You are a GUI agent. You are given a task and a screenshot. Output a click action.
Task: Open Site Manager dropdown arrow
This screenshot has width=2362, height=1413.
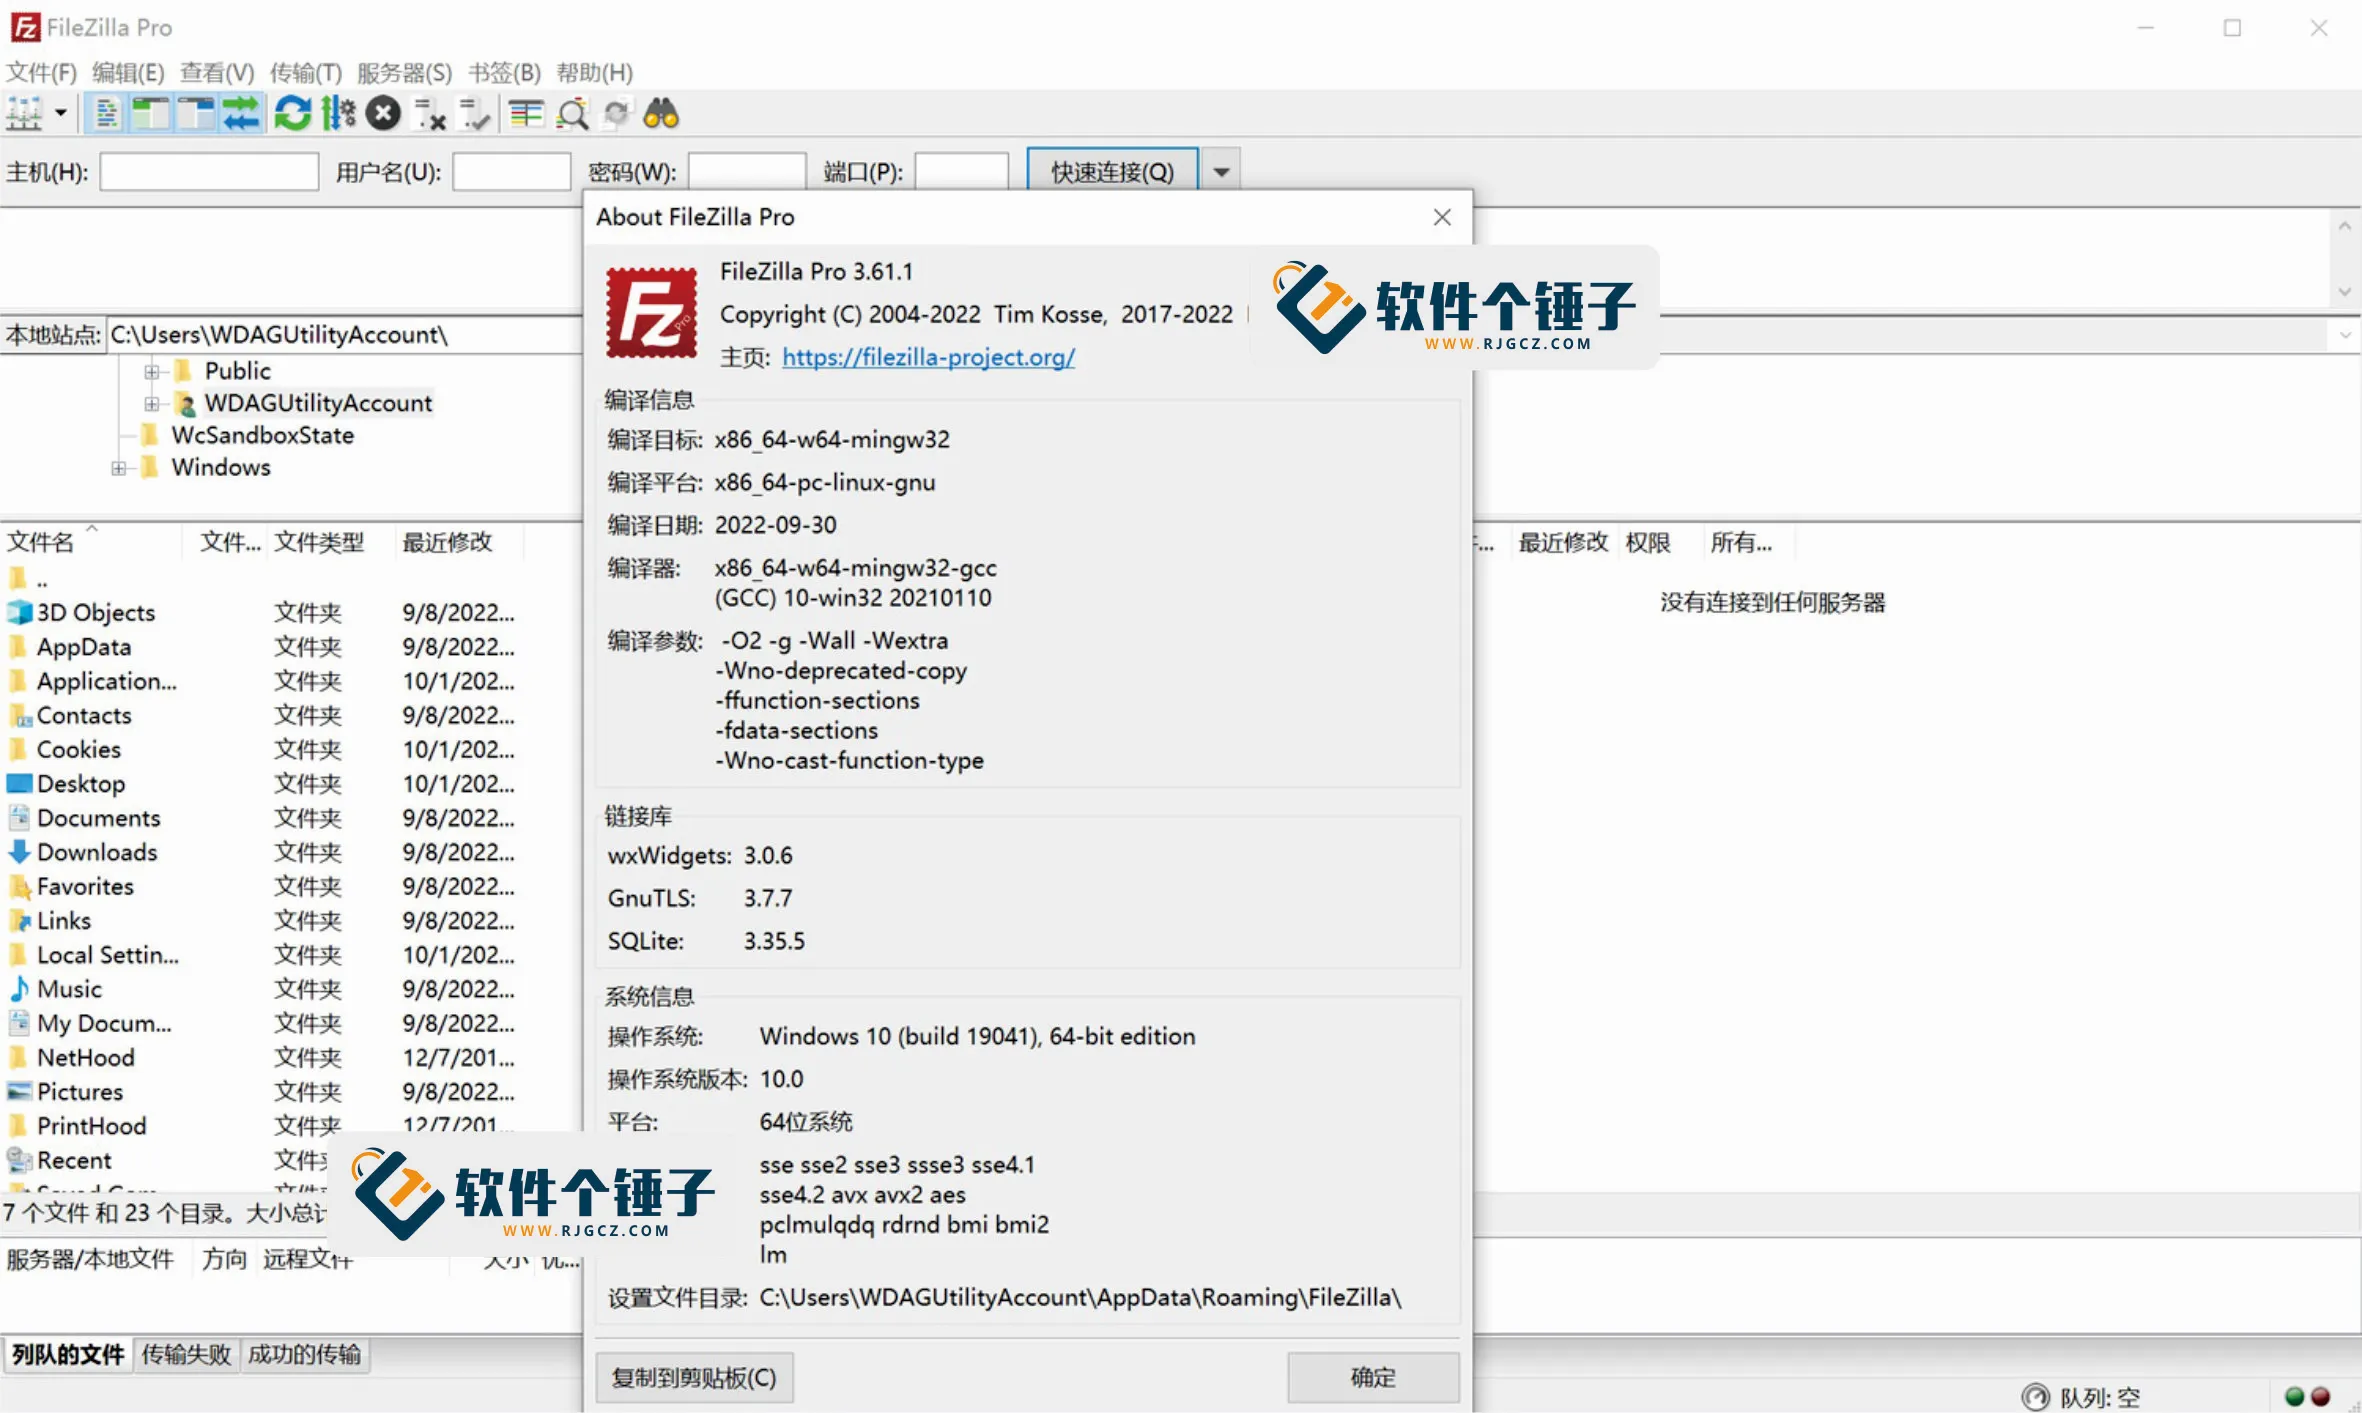click(61, 113)
